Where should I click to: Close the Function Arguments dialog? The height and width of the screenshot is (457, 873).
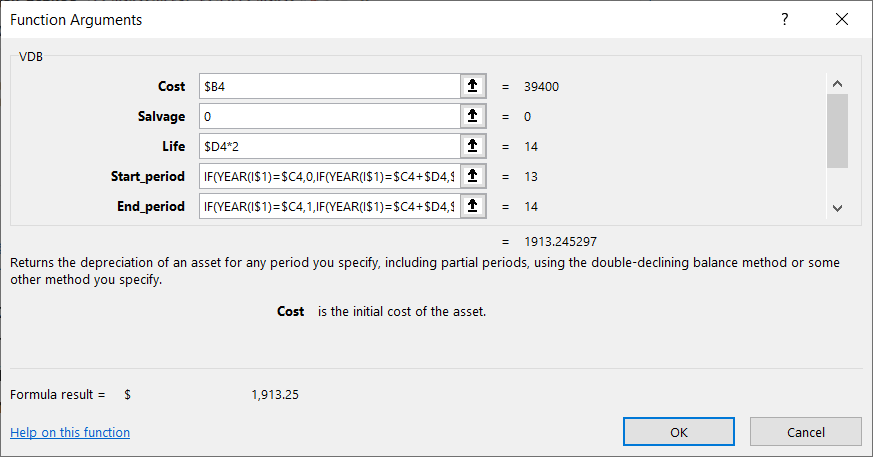coord(842,19)
